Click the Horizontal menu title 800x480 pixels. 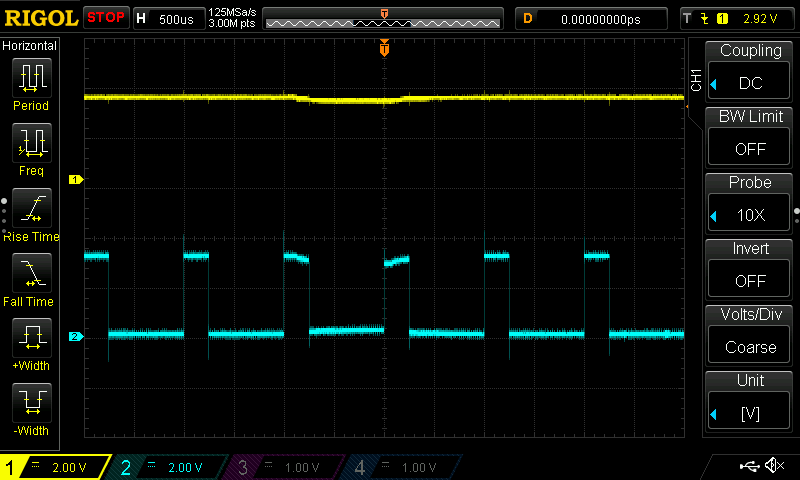pos(29,46)
